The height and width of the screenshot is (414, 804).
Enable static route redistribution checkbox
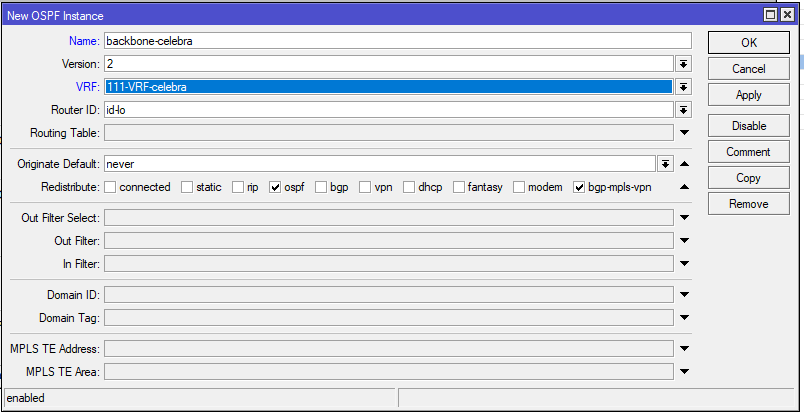pyautogui.click(x=188, y=187)
